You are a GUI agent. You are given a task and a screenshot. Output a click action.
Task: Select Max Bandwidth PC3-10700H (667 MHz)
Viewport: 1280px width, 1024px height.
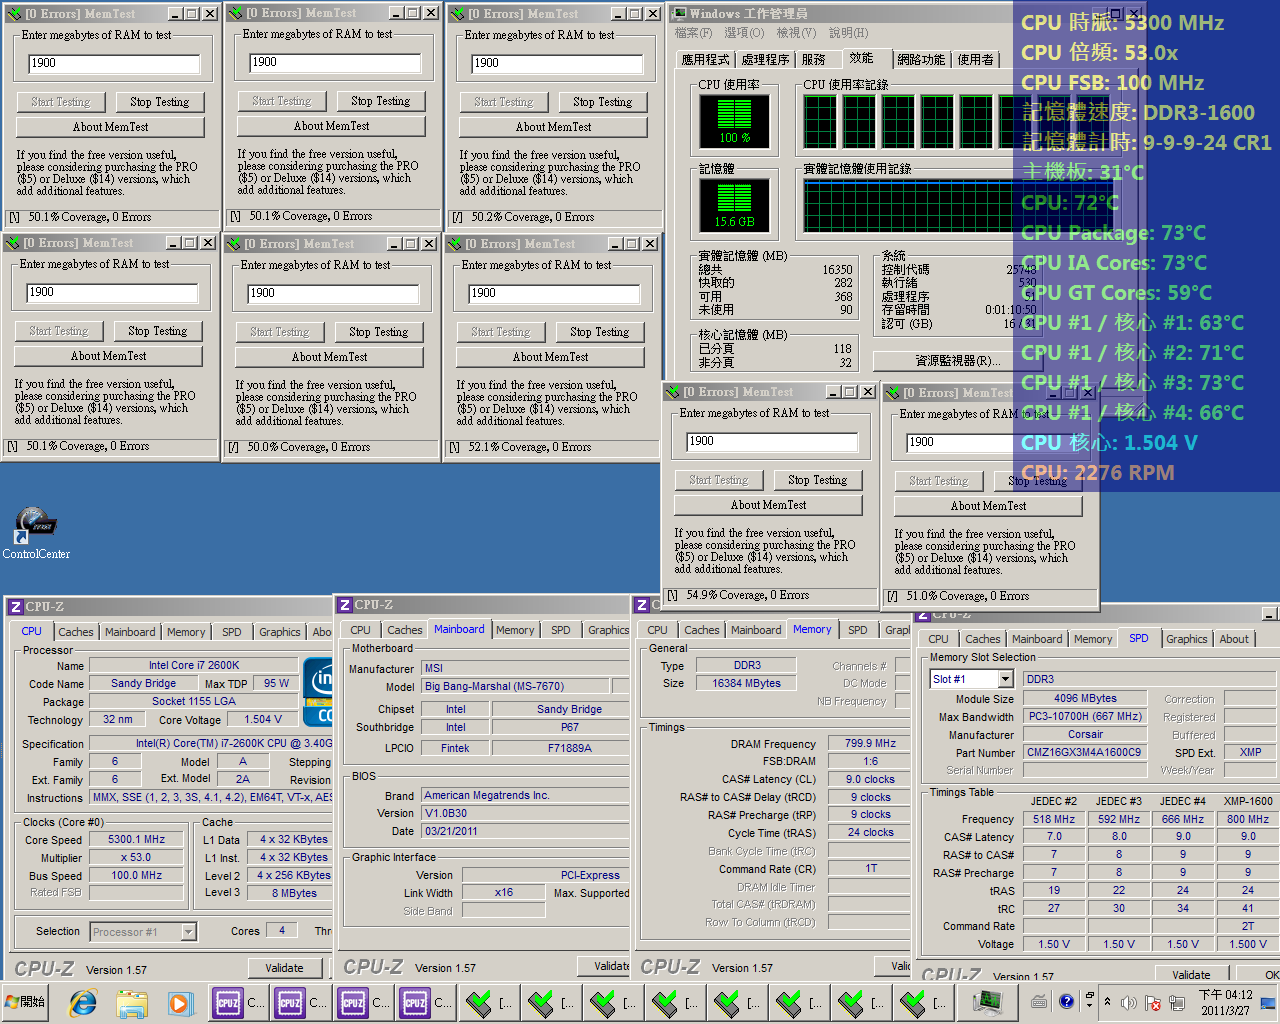pos(1085,716)
